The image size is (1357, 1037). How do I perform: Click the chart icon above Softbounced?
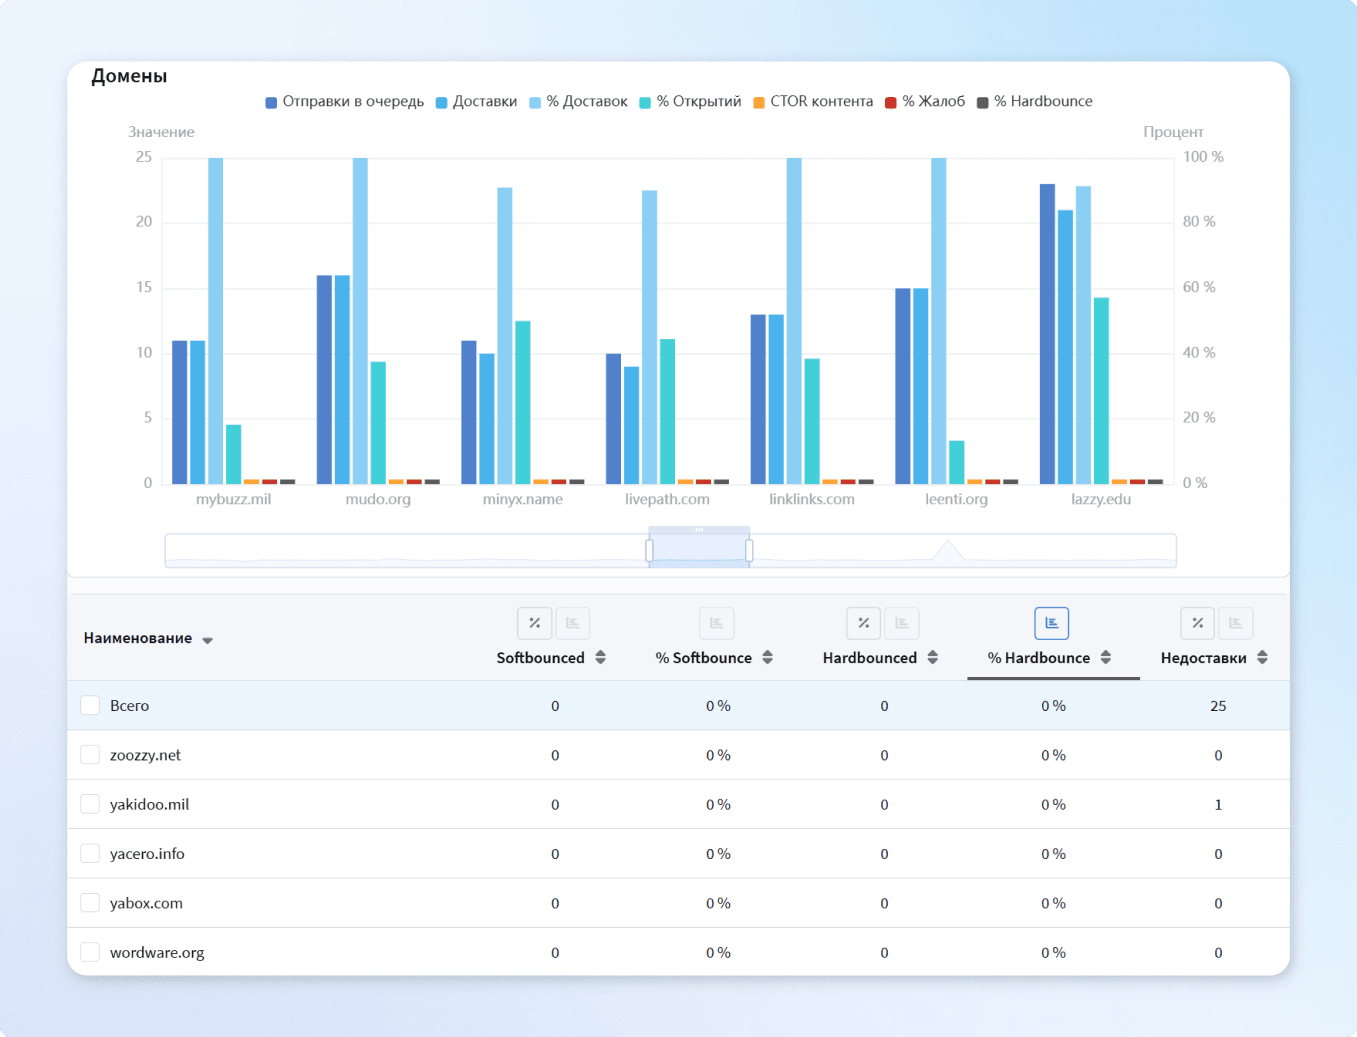[573, 623]
